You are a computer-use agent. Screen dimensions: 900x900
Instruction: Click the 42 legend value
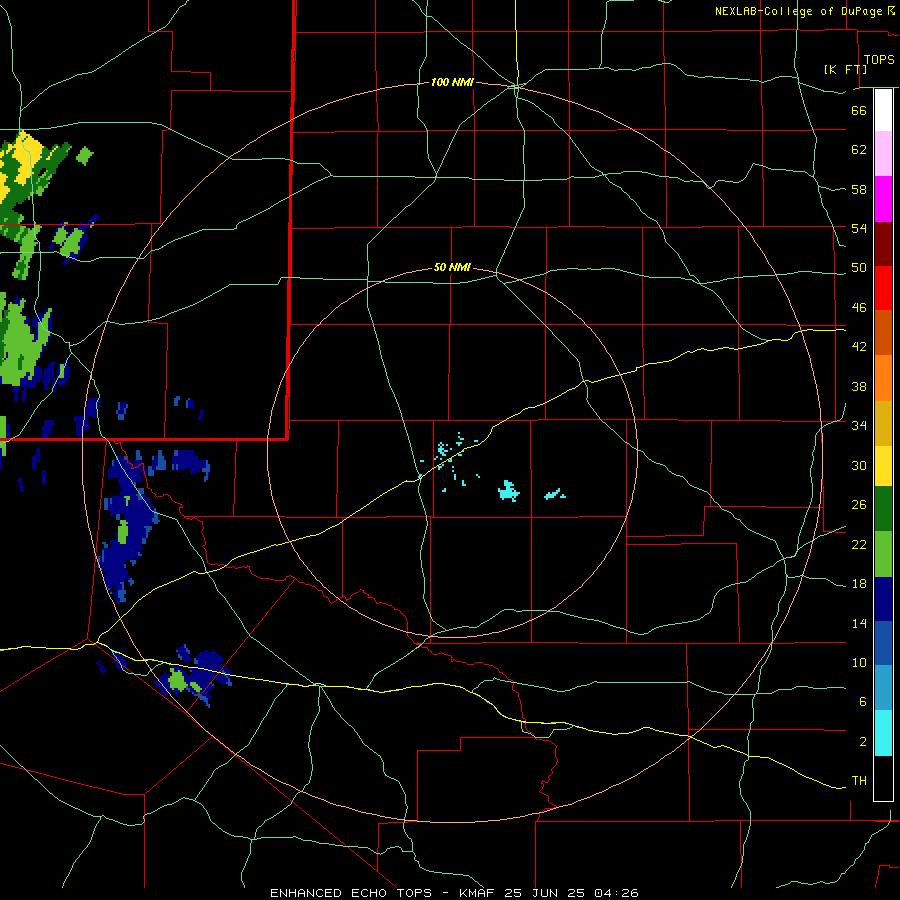tap(859, 347)
